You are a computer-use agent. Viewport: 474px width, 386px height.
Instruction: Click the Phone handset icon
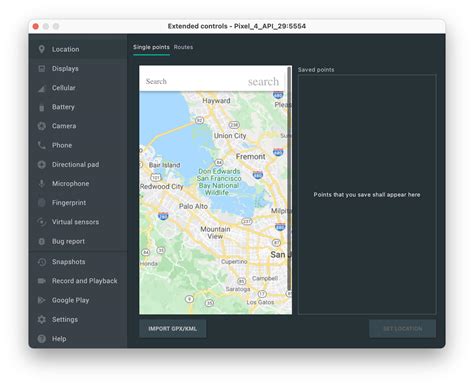point(41,145)
